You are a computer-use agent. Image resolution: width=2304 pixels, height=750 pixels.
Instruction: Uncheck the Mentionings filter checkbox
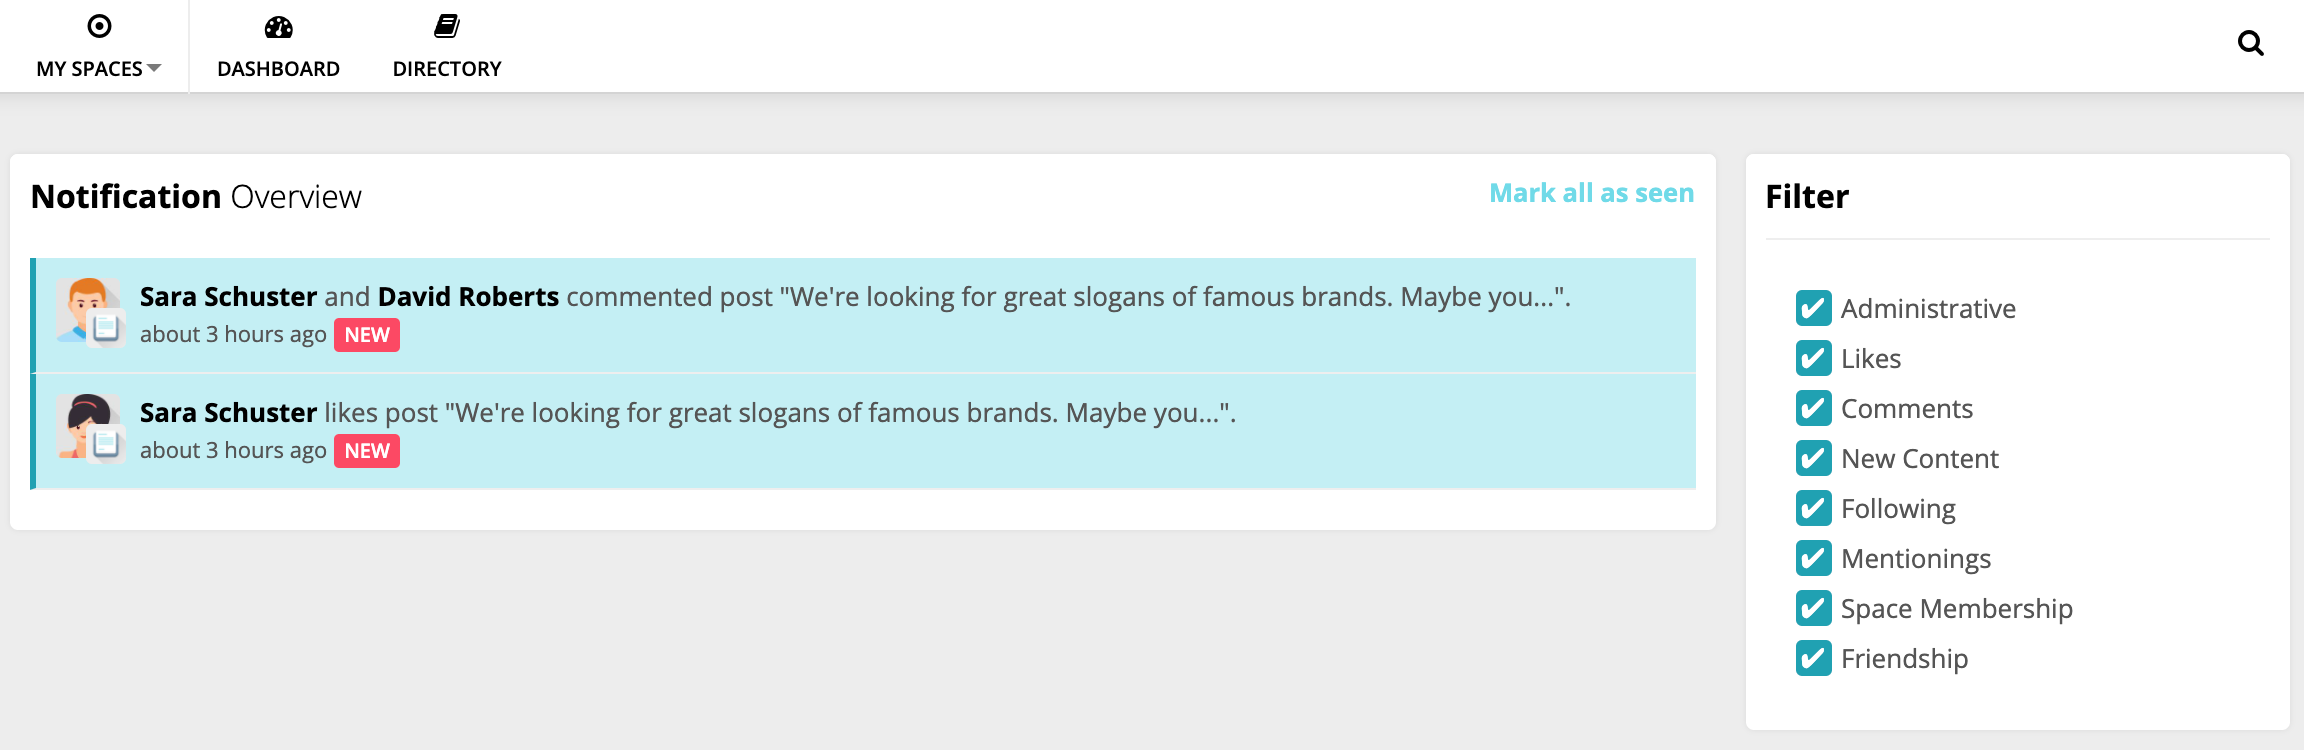point(1813,558)
